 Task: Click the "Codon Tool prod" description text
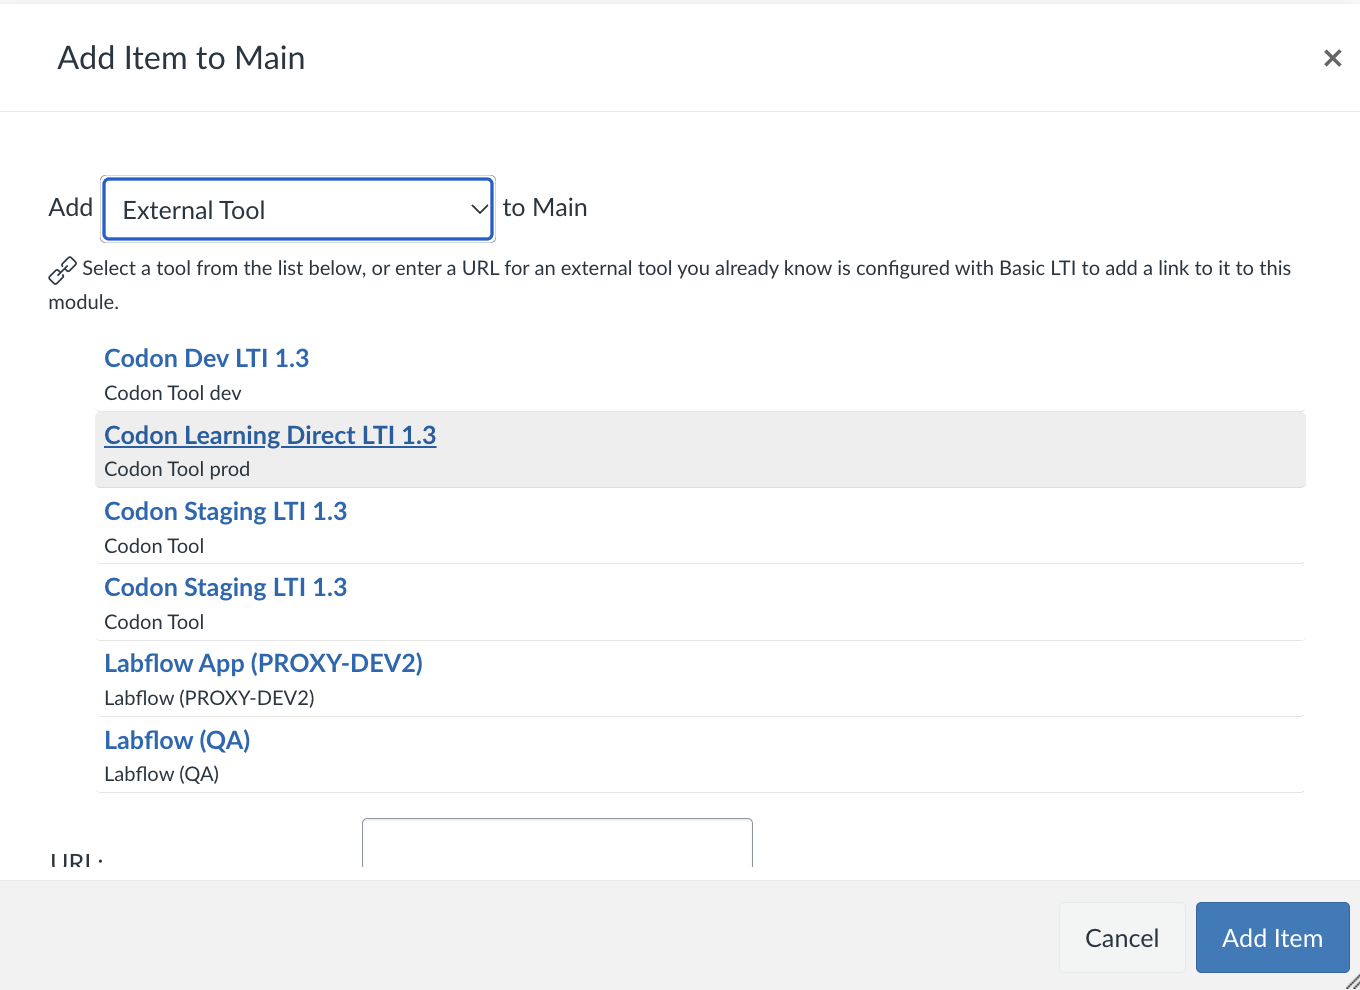click(x=177, y=469)
